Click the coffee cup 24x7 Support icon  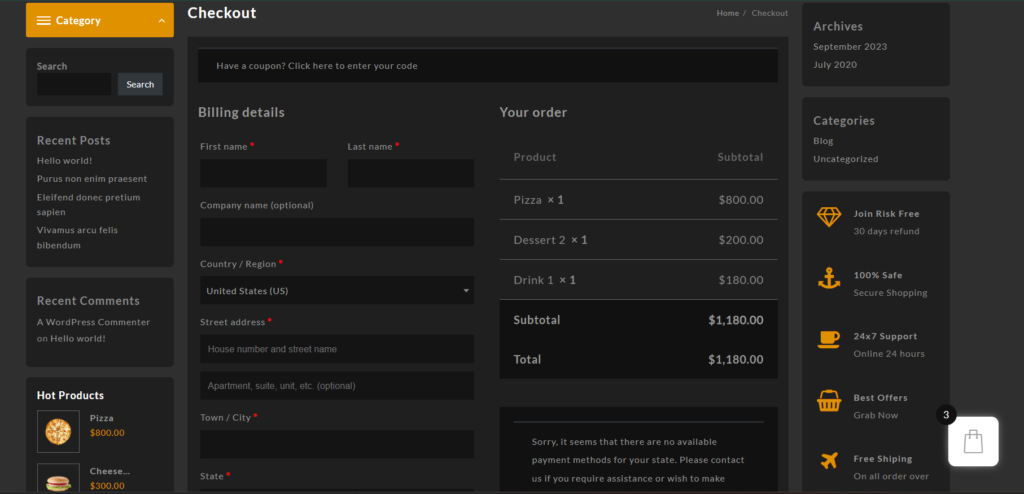point(829,339)
